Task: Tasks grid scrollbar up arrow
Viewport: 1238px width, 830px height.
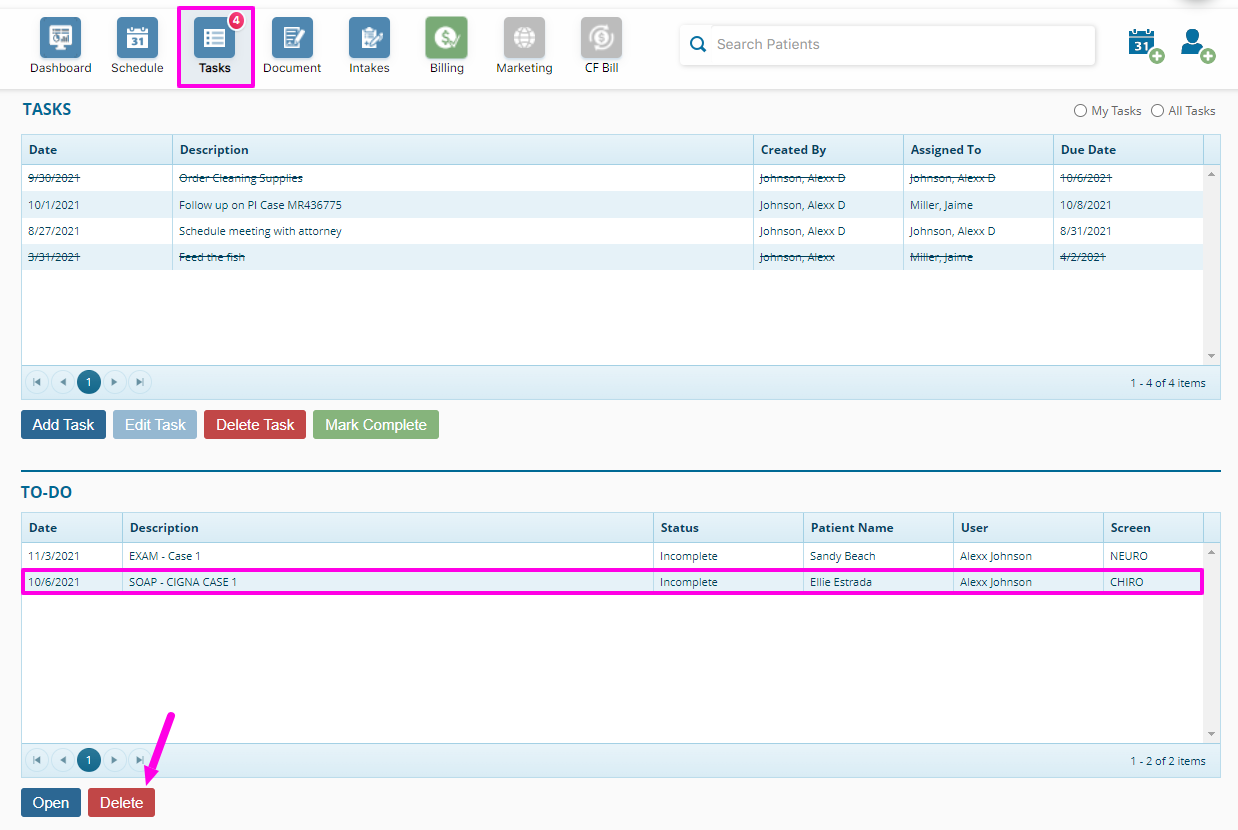Action: click(x=1211, y=174)
